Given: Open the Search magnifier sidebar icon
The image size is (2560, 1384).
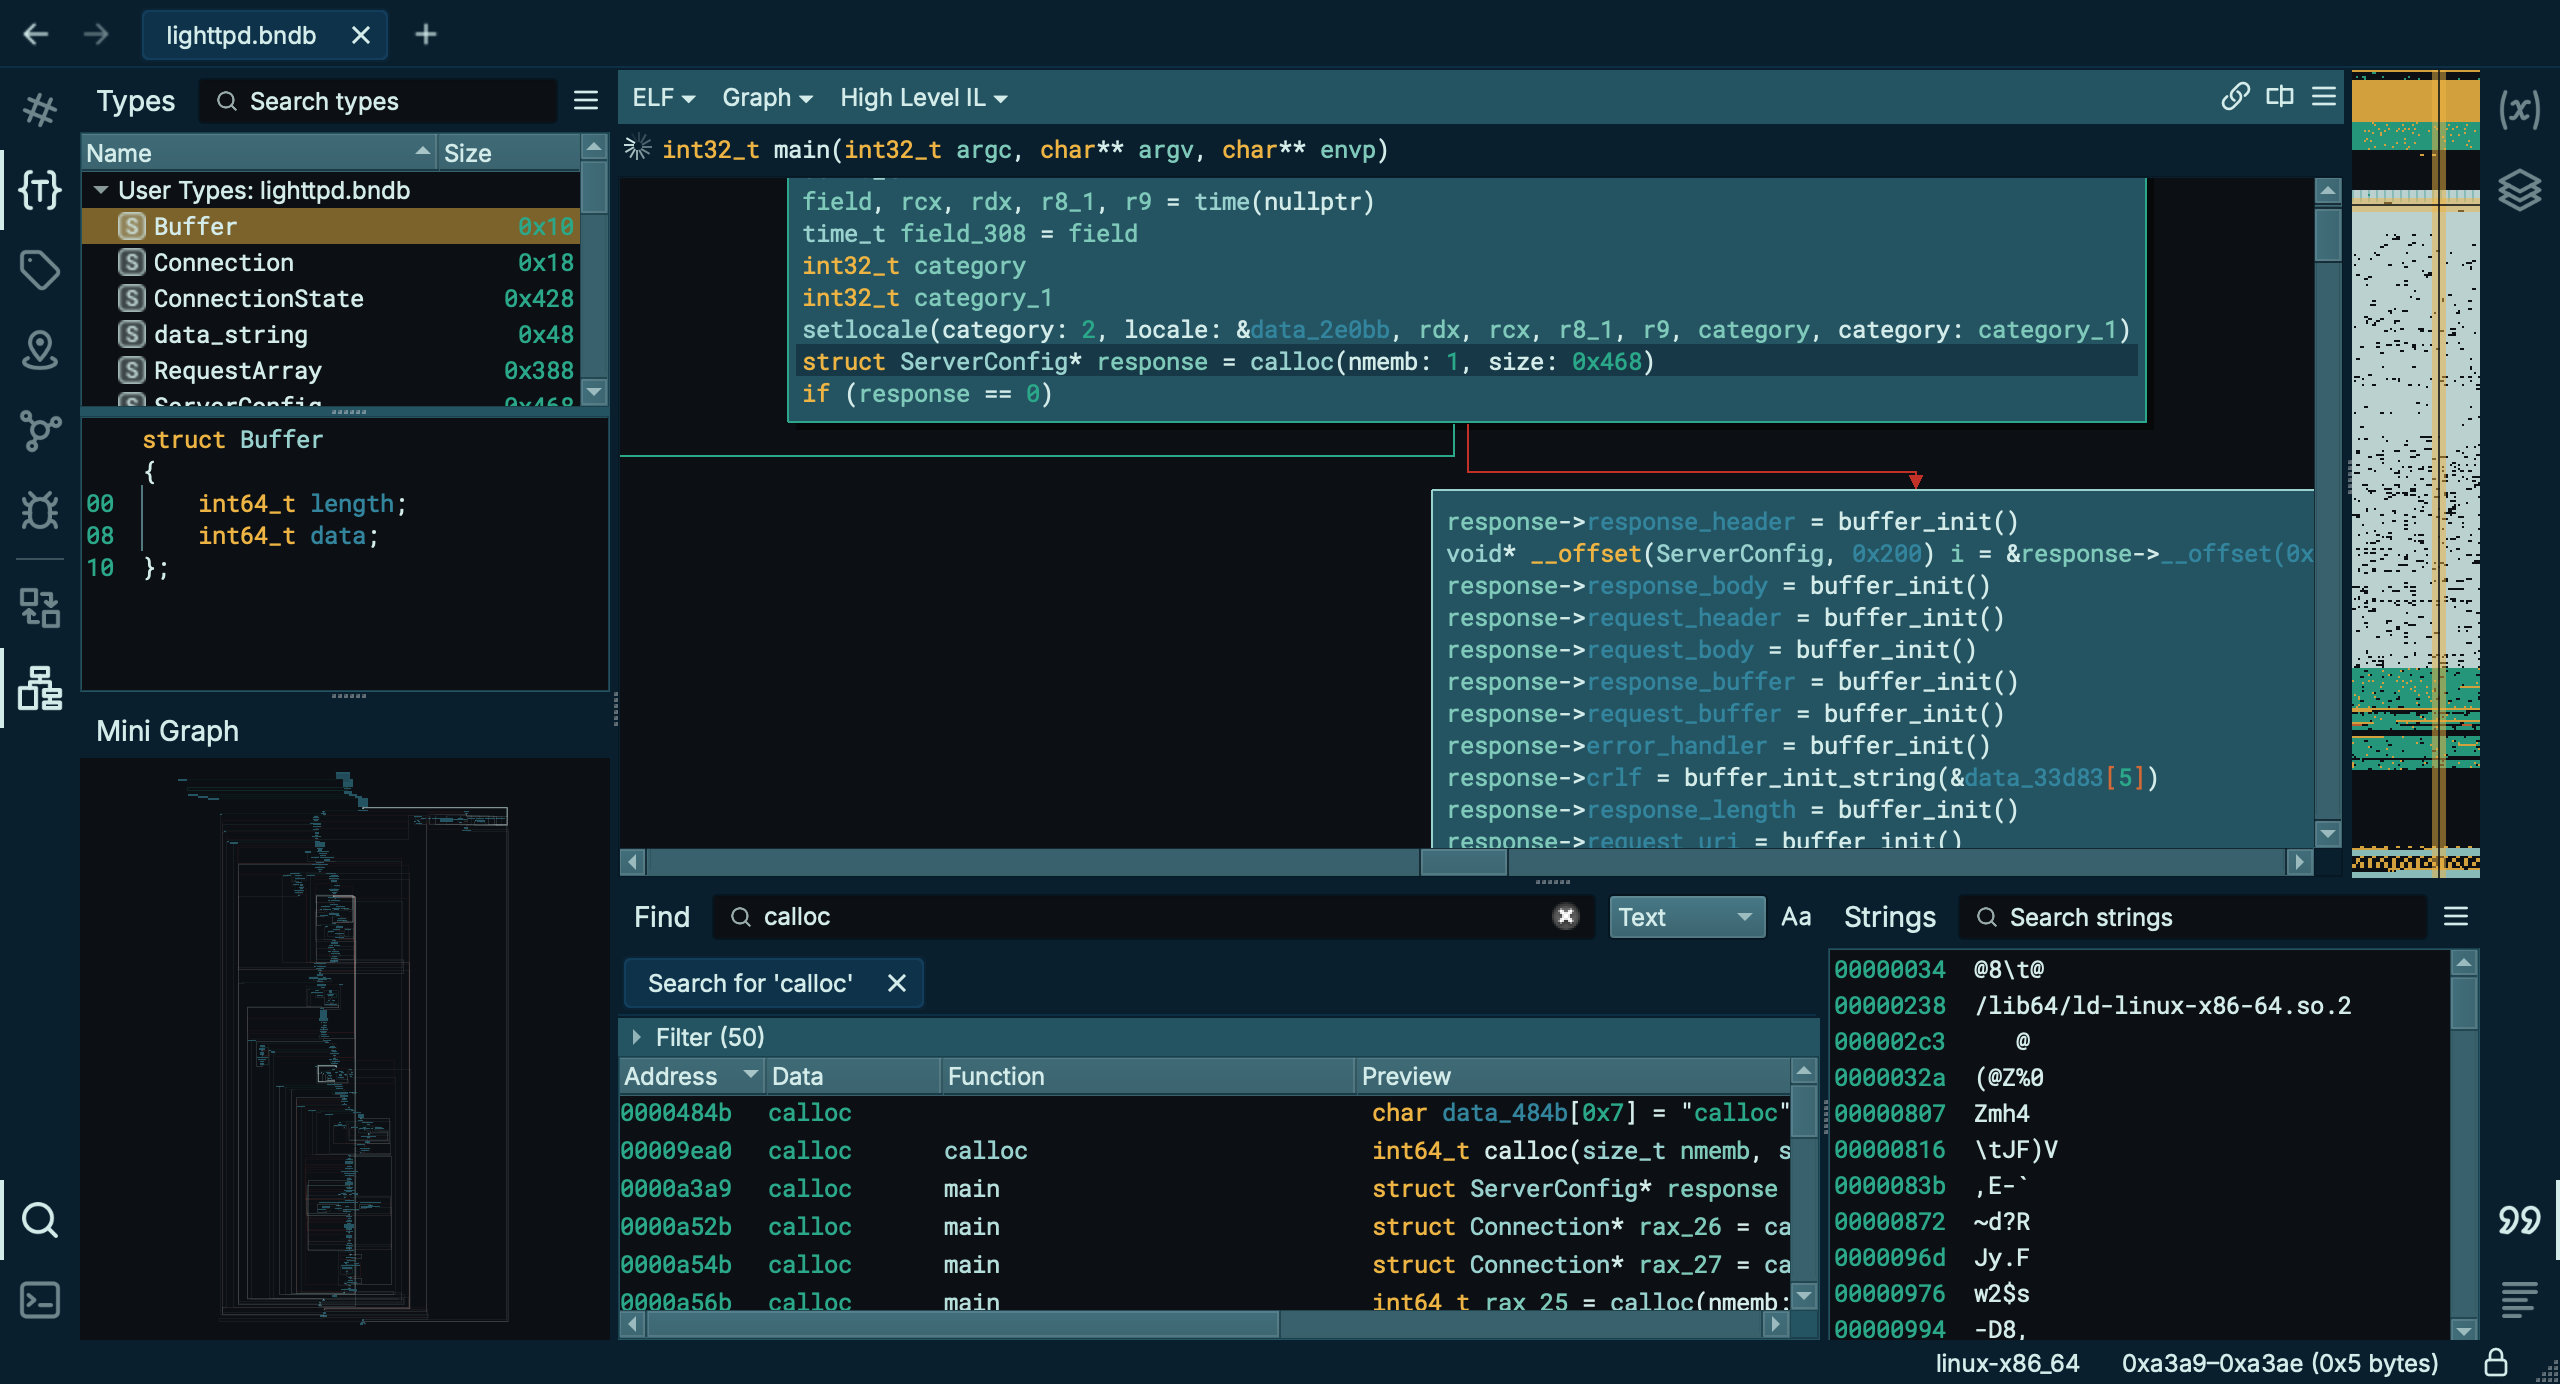Looking at the screenshot, I should 40,1220.
